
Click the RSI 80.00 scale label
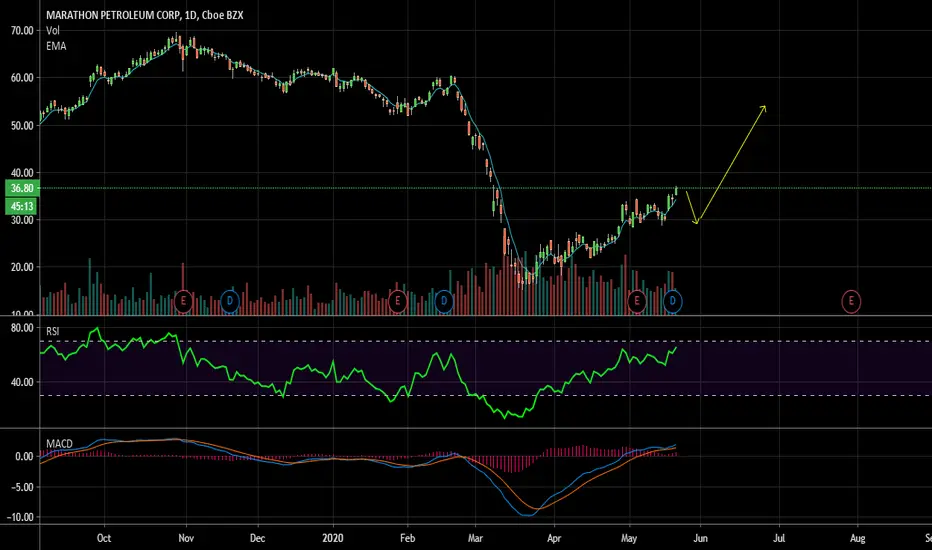22,328
